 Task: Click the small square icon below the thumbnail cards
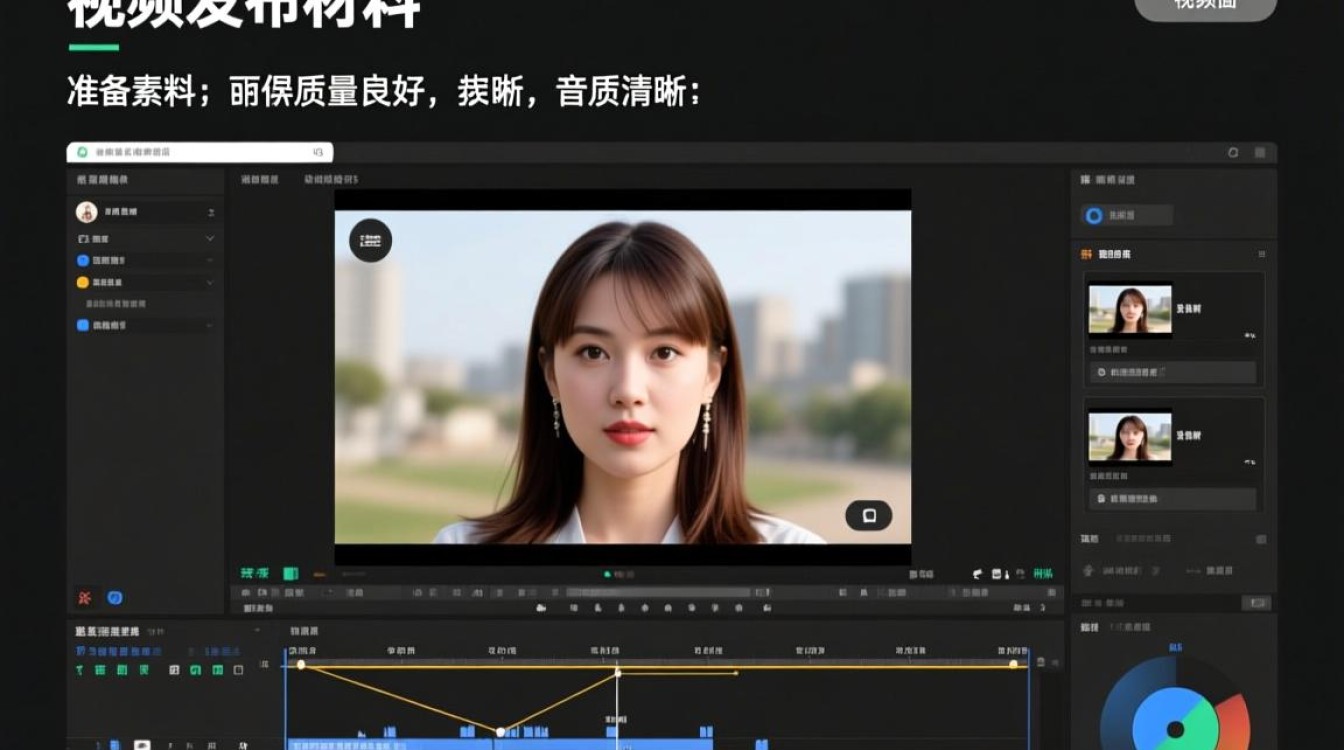pos(1261,539)
